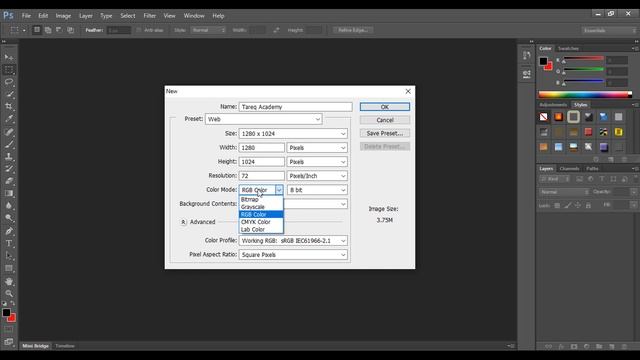Click the Refine Edge button
This screenshot has height=360, width=640.
353,30
